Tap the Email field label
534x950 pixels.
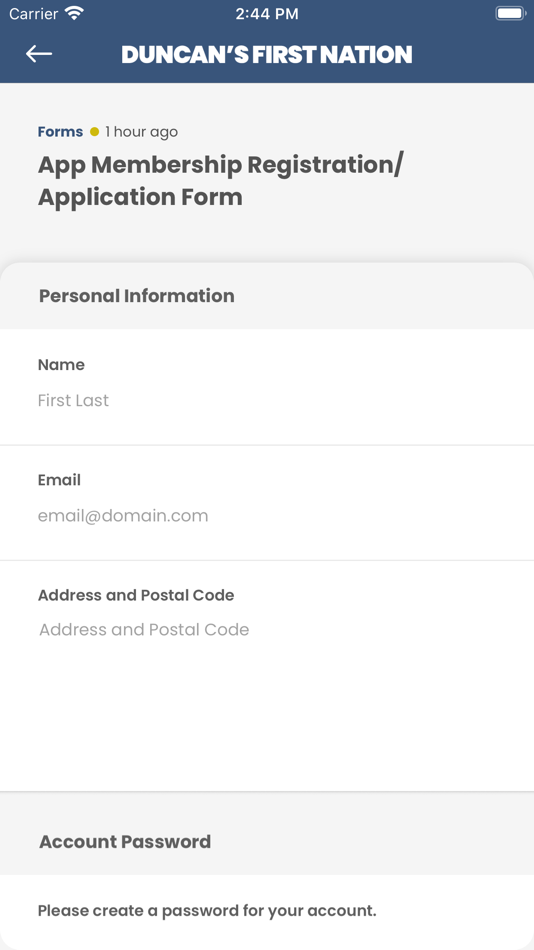pos(59,480)
